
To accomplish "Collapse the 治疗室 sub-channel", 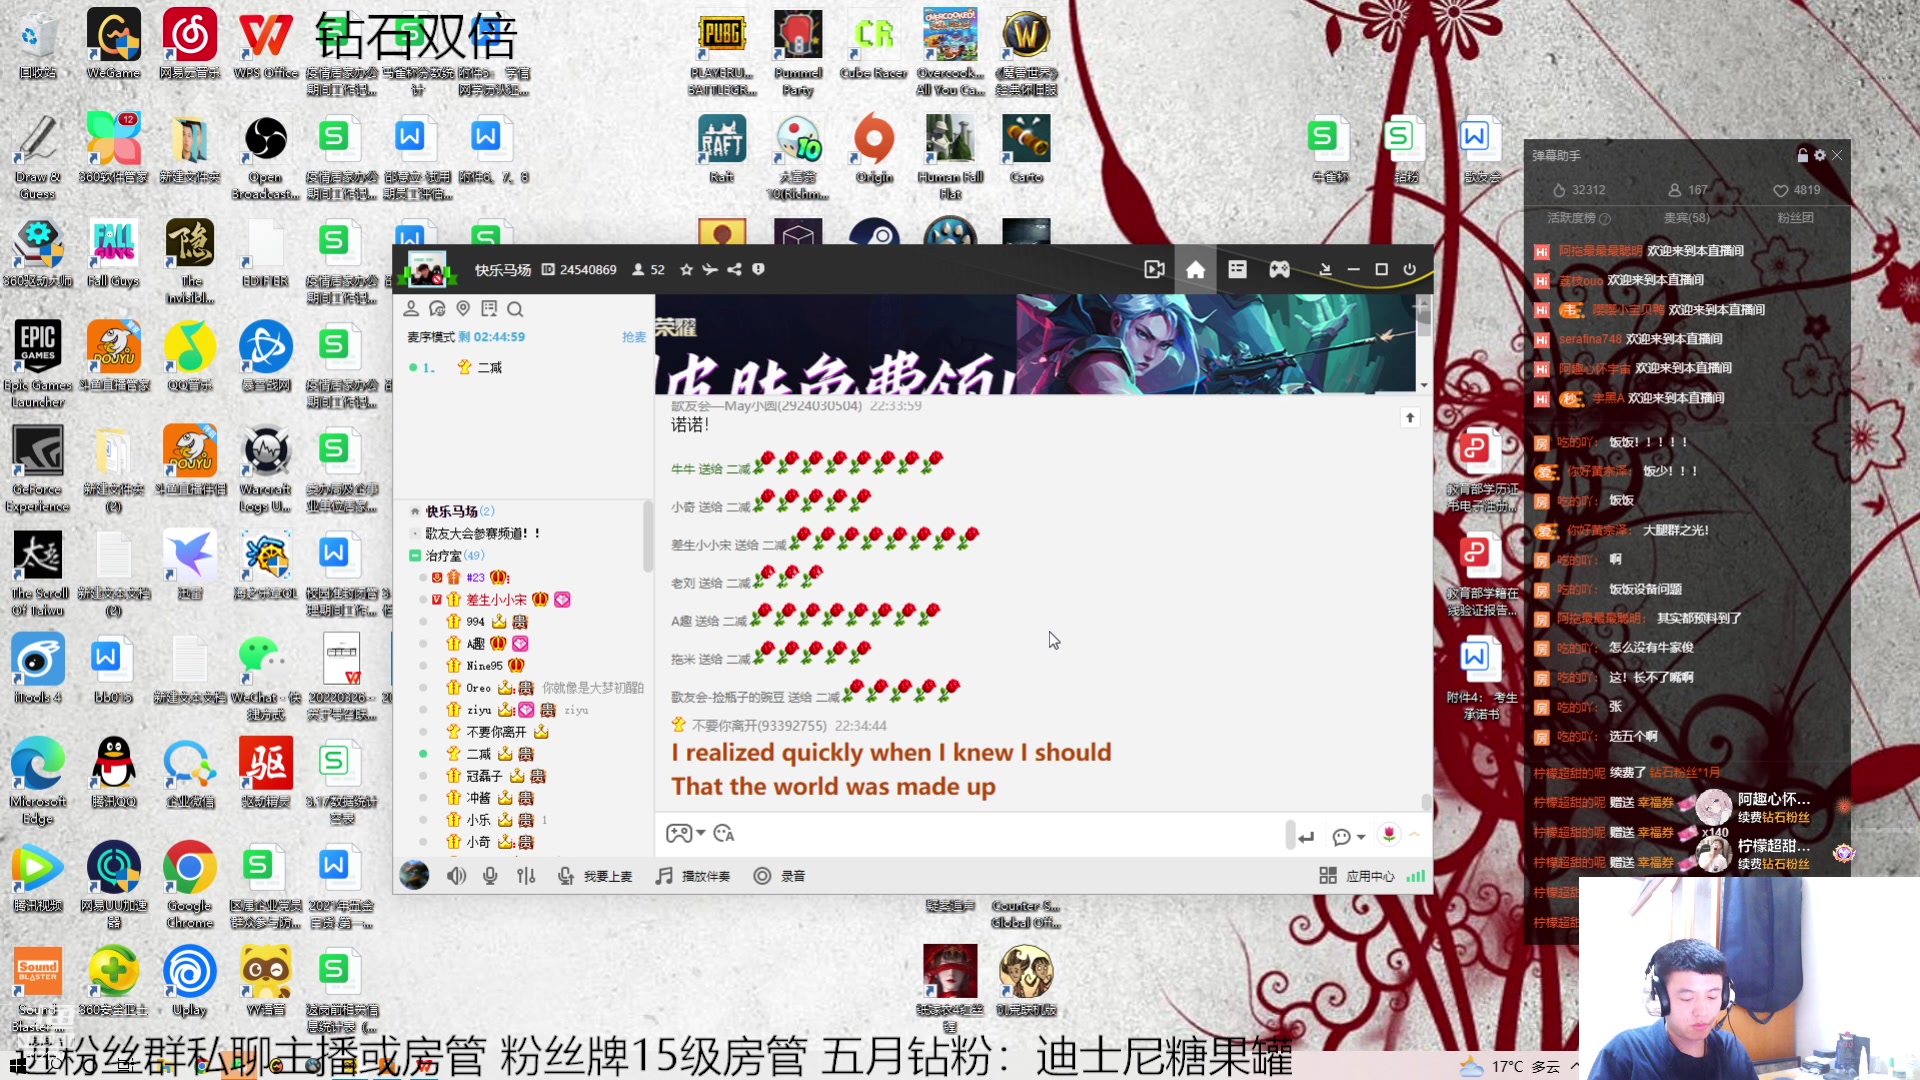I will tap(415, 555).
